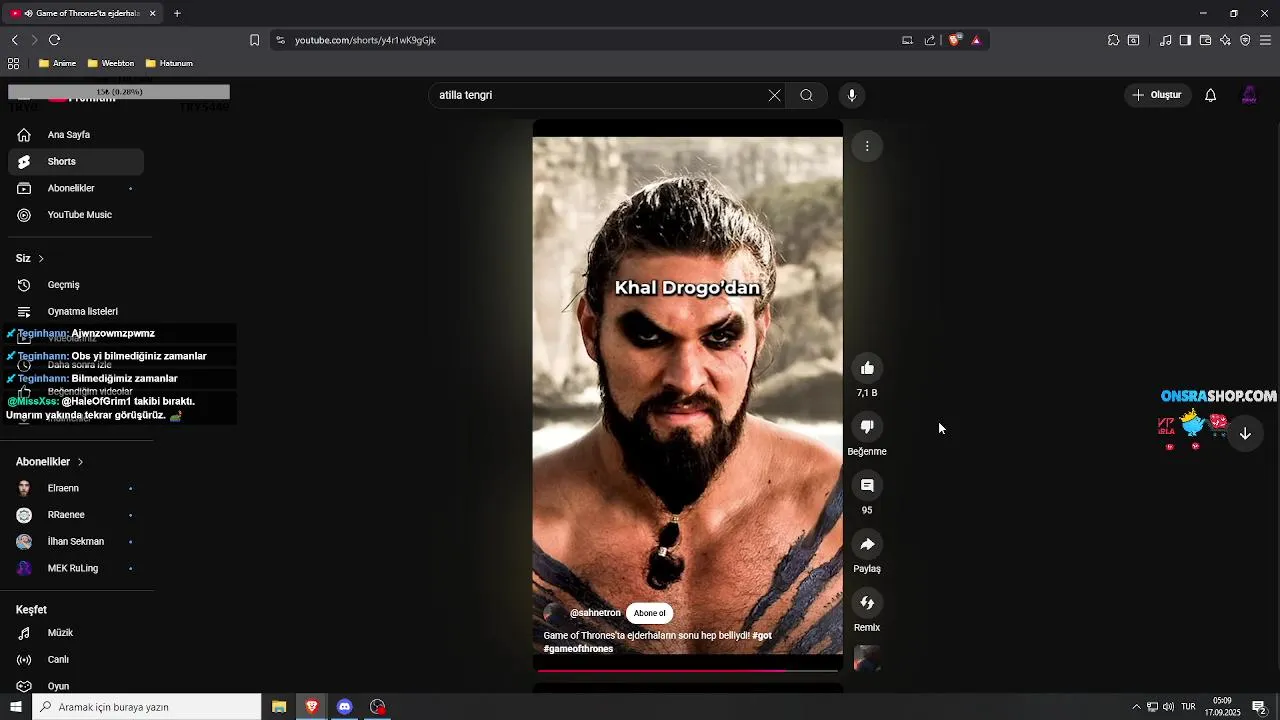Screen dimensions: 1280x720
Task: Open Windows Start menu
Action: tap(15, 707)
